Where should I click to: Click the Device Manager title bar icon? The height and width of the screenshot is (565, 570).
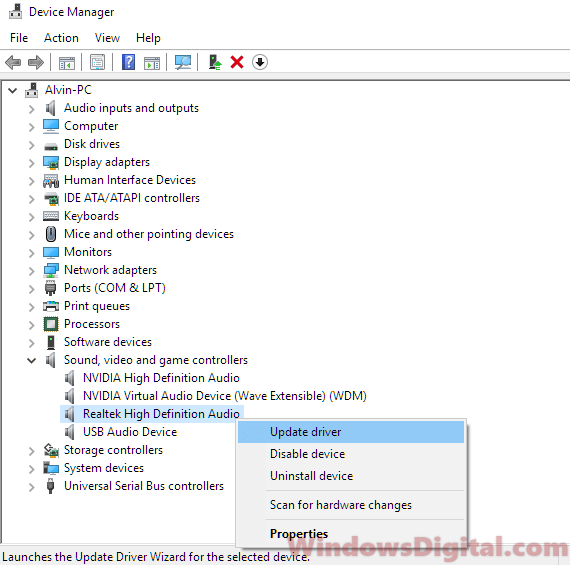[15, 12]
